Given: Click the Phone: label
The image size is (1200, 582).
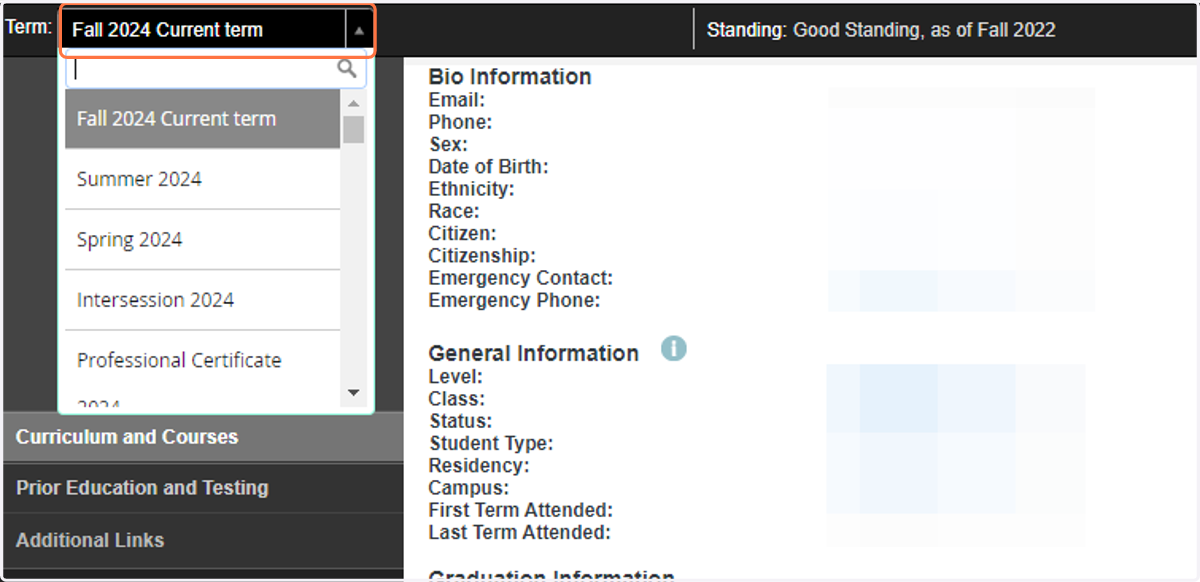Looking at the screenshot, I should [461, 122].
